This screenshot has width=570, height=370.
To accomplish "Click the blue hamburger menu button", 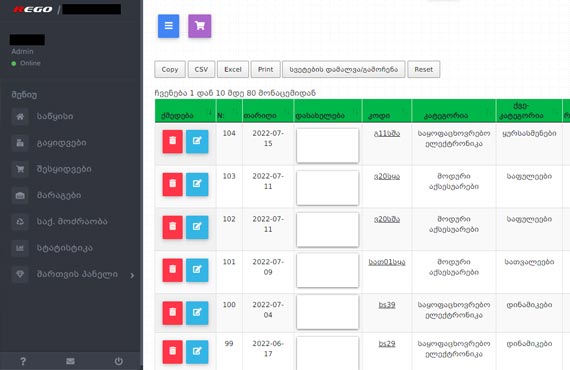I will tap(168, 26).
